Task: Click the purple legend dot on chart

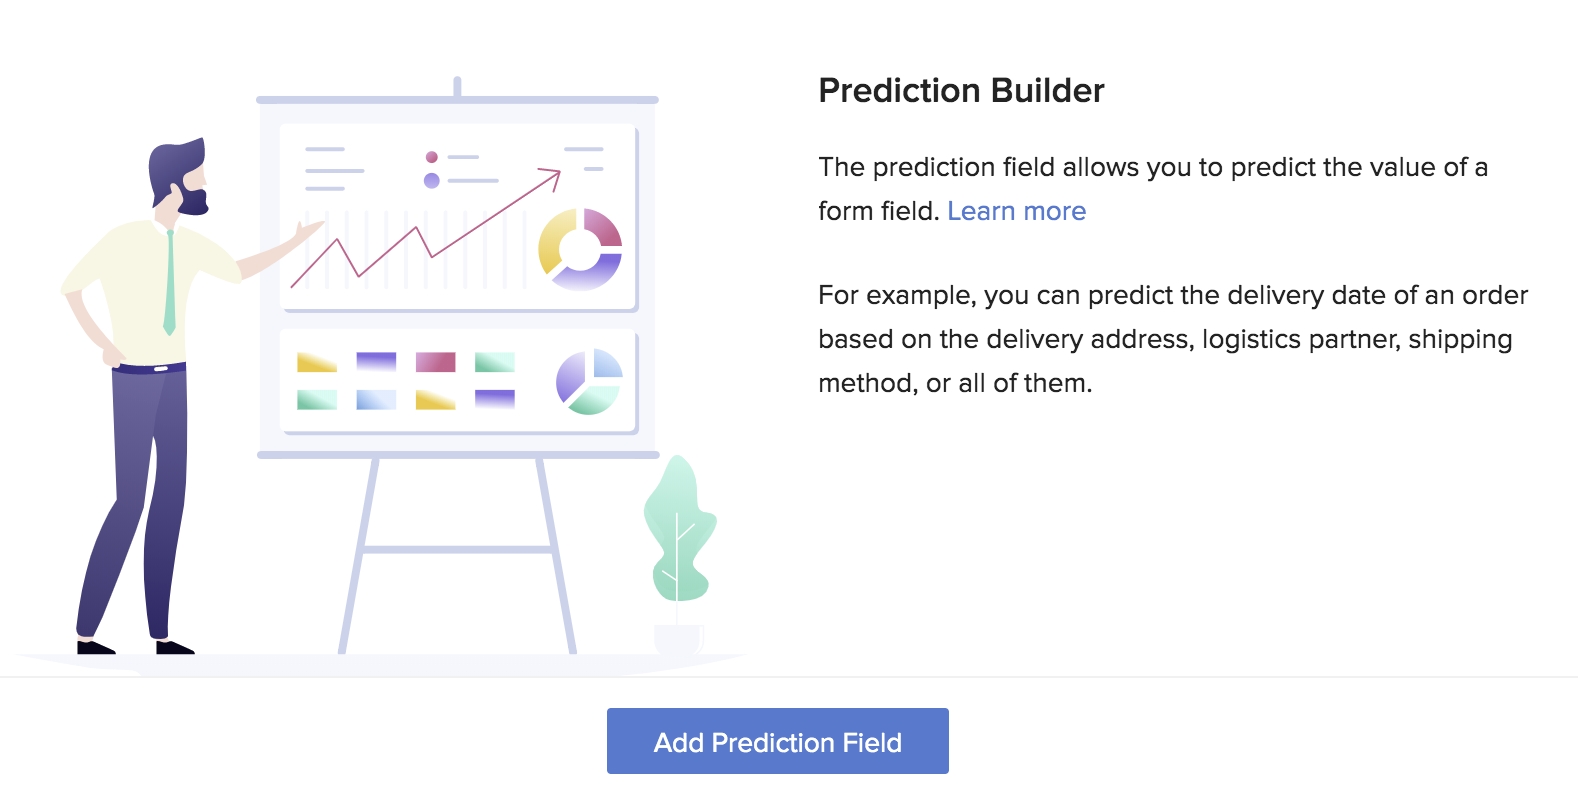Action: (x=432, y=181)
